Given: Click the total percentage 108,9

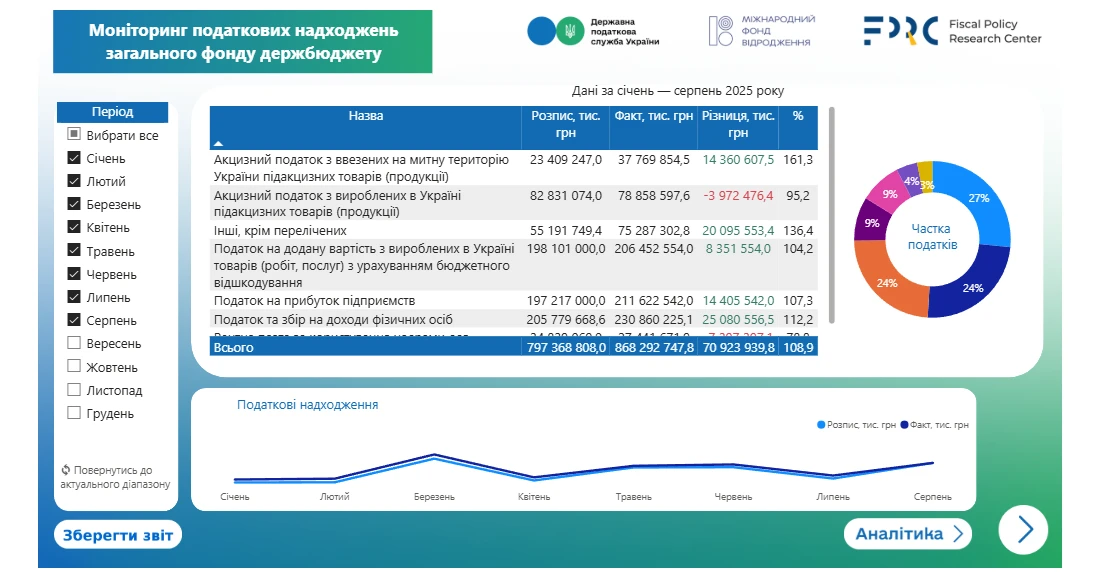Looking at the screenshot, I should point(798,348).
